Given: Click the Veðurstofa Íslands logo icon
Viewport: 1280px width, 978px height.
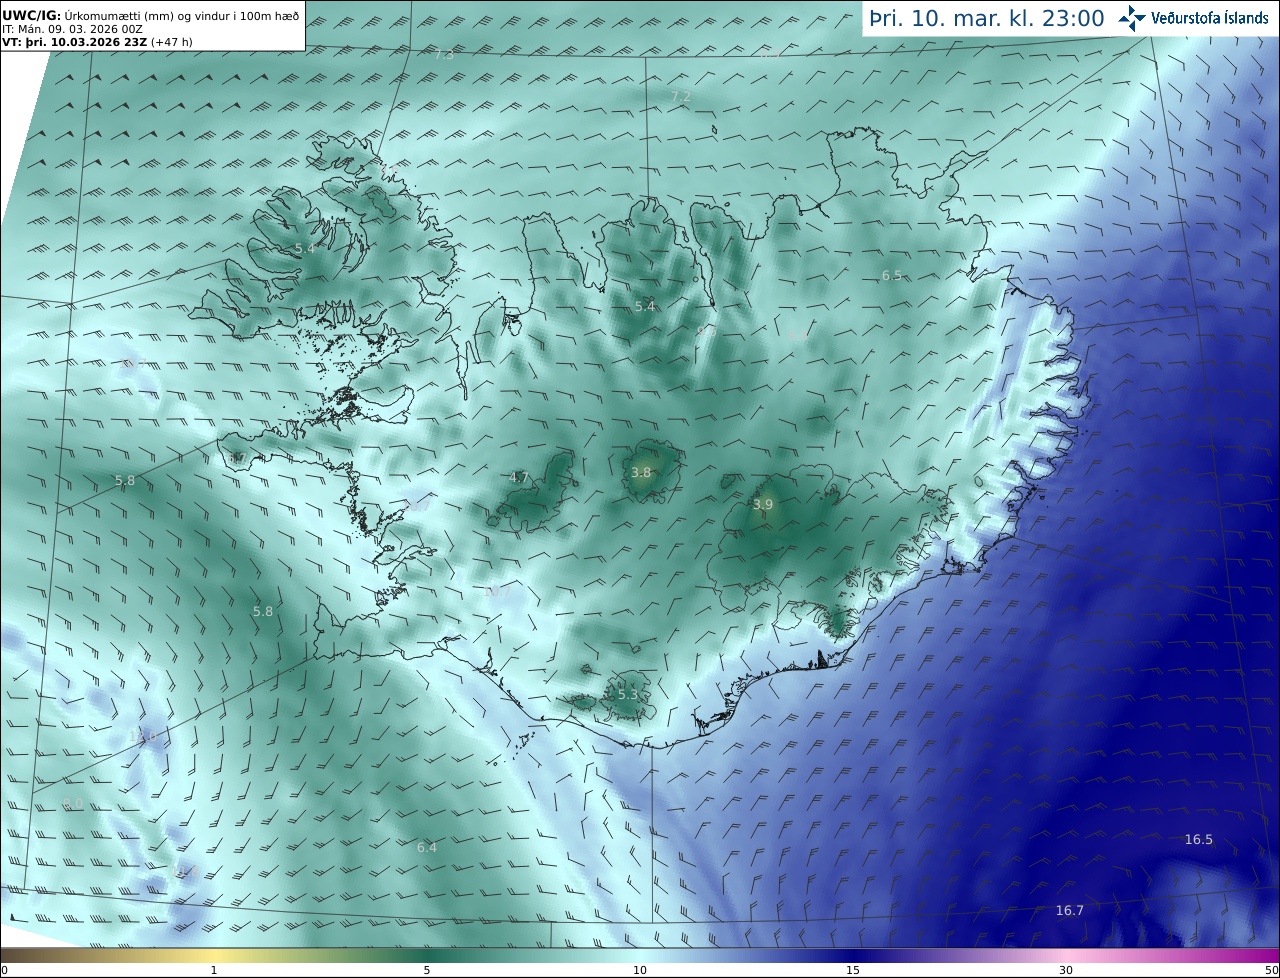Looking at the screenshot, I should pyautogui.click(x=1132, y=18).
